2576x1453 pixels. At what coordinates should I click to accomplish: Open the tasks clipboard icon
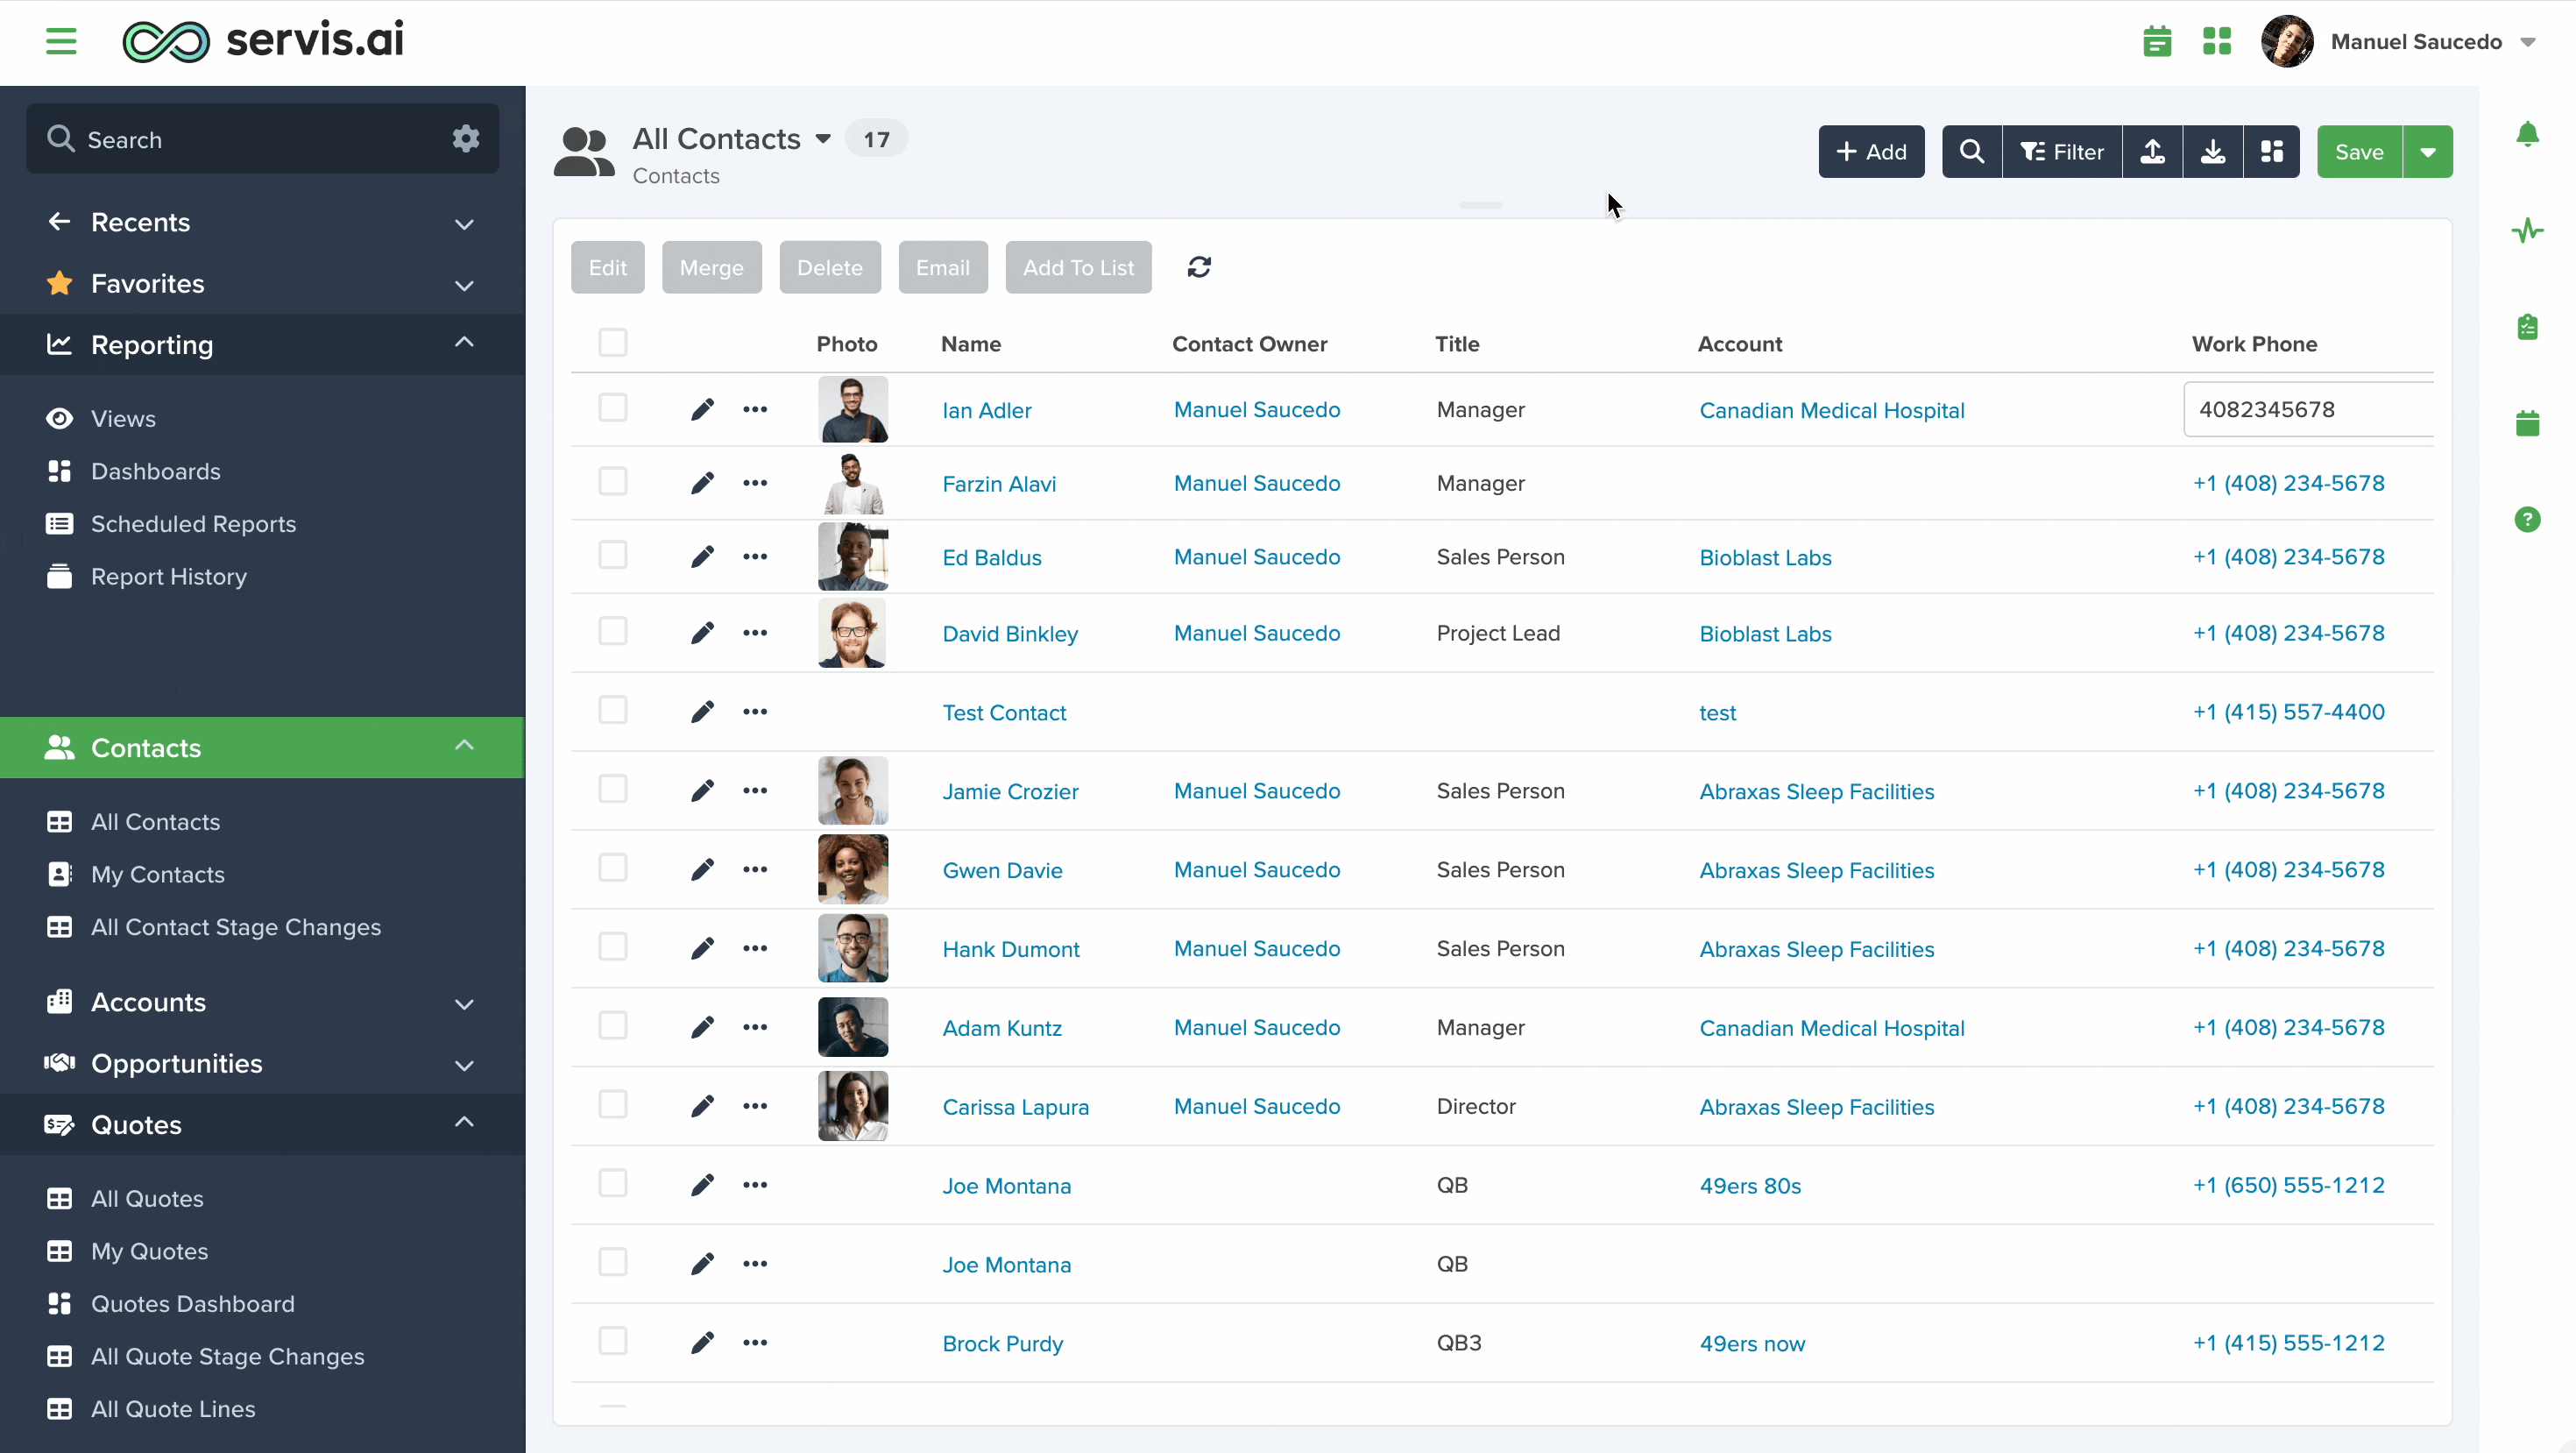click(2527, 327)
